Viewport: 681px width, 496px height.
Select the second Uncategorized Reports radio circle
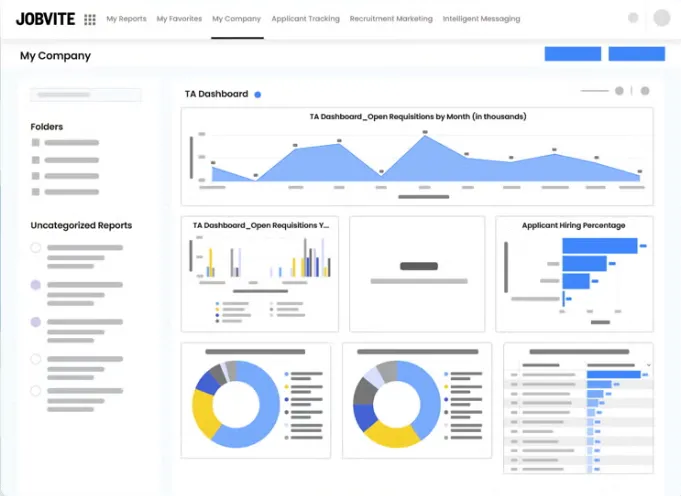(x=36, y=285)
